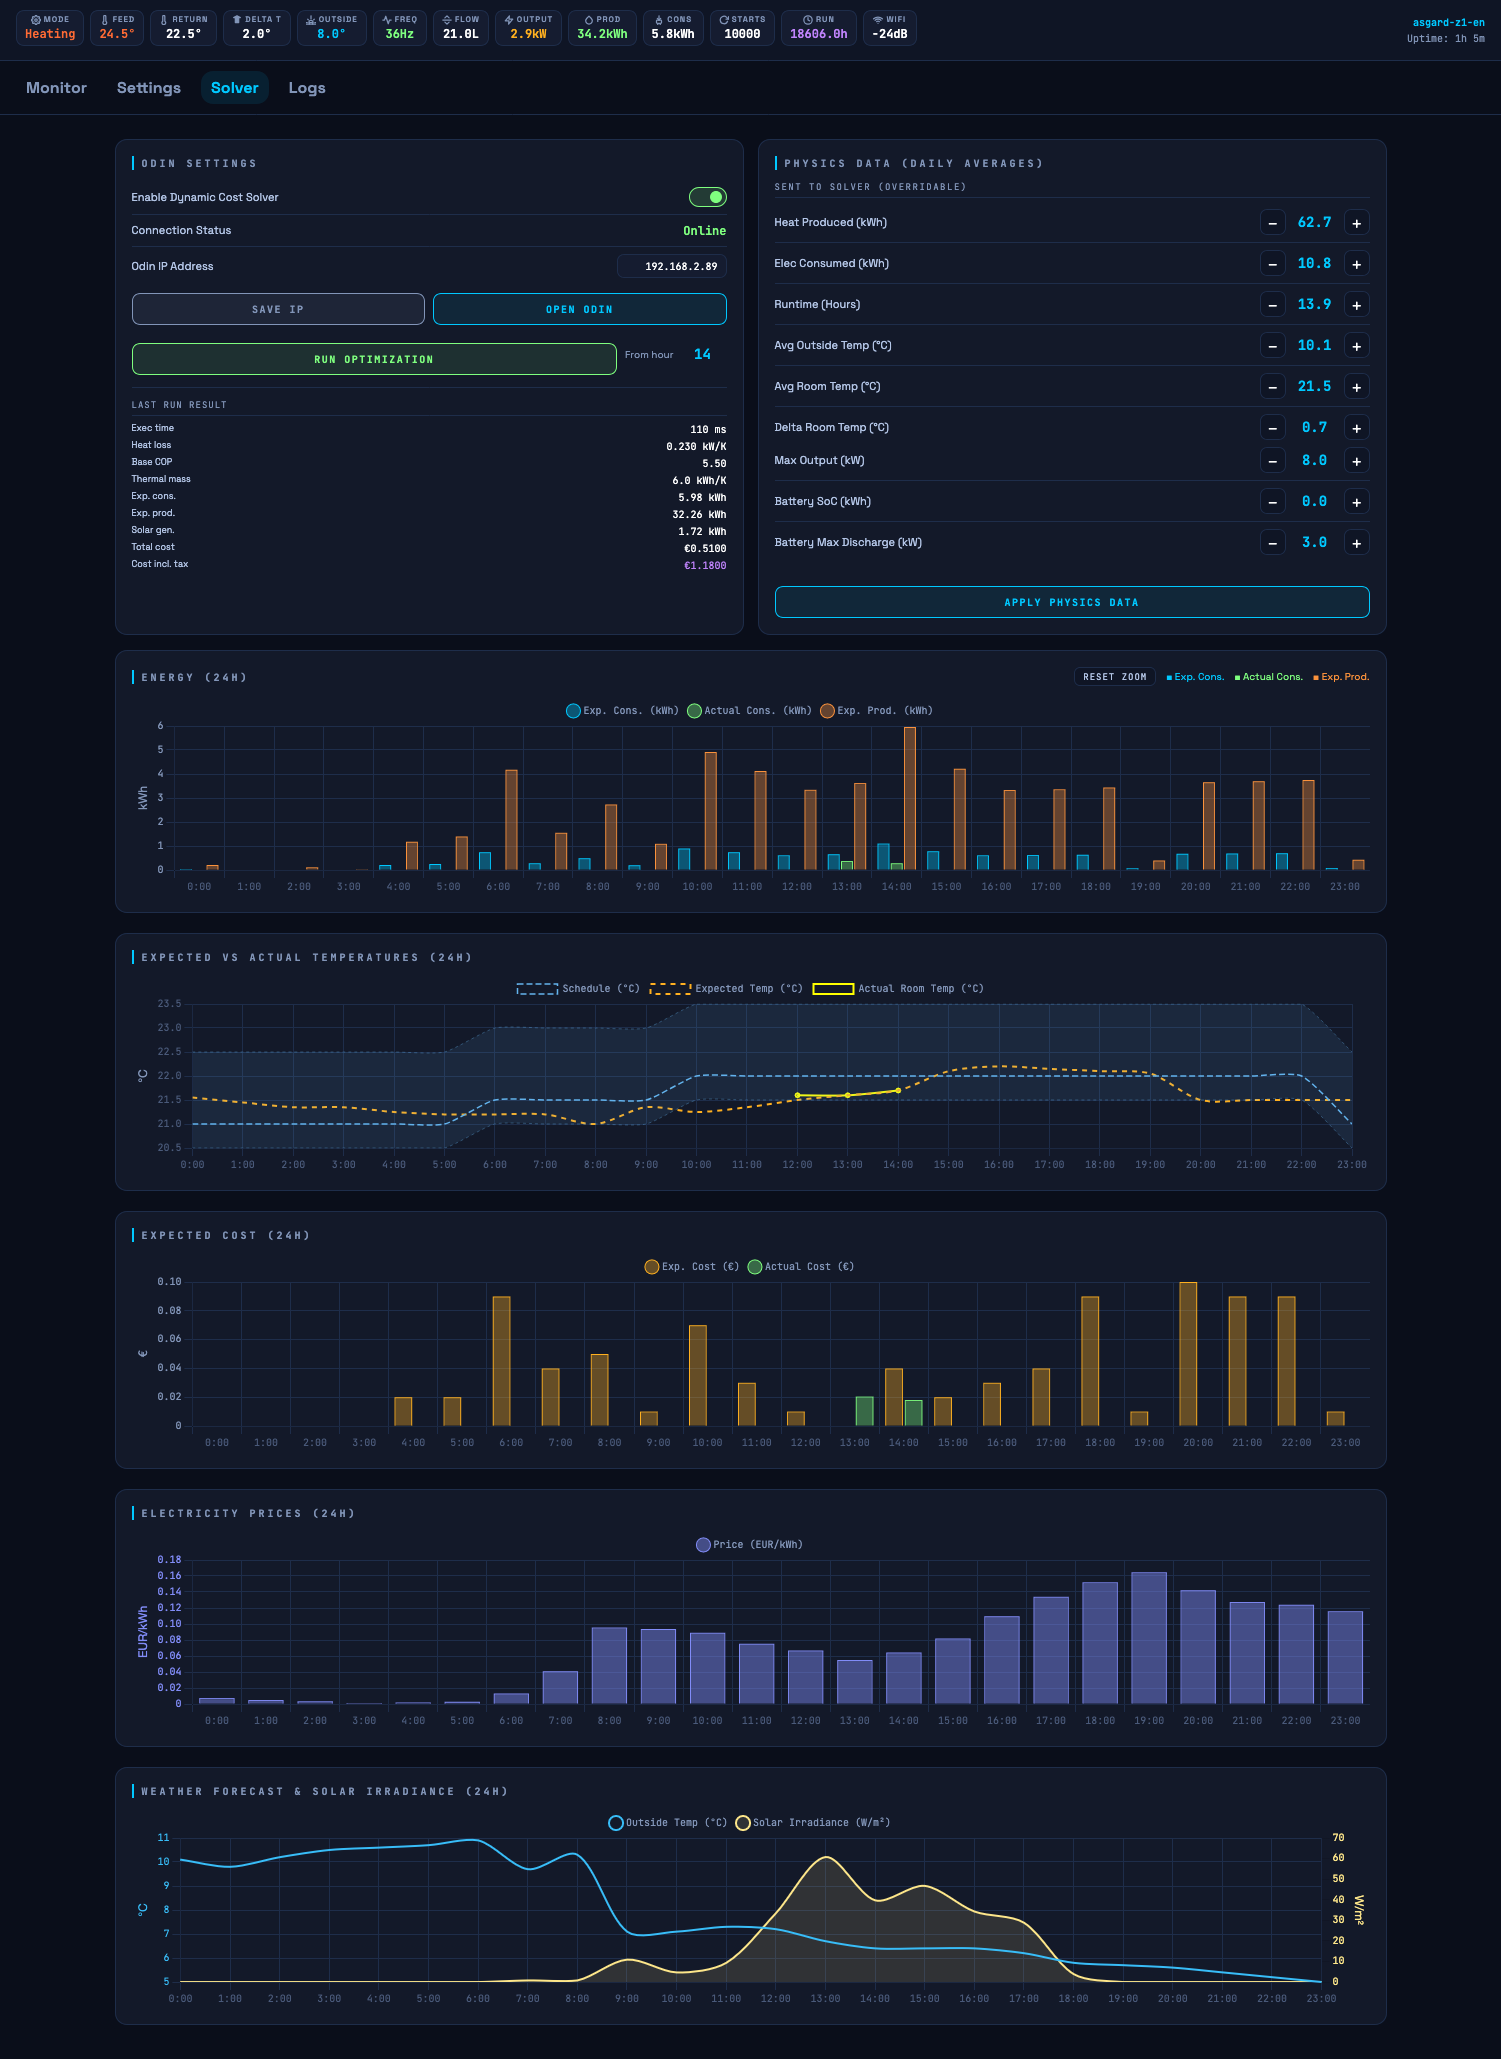Viewport: 1501px width, 2059px height.
Task: Hide the Actual Room Temp series
Action: point(832,989)
